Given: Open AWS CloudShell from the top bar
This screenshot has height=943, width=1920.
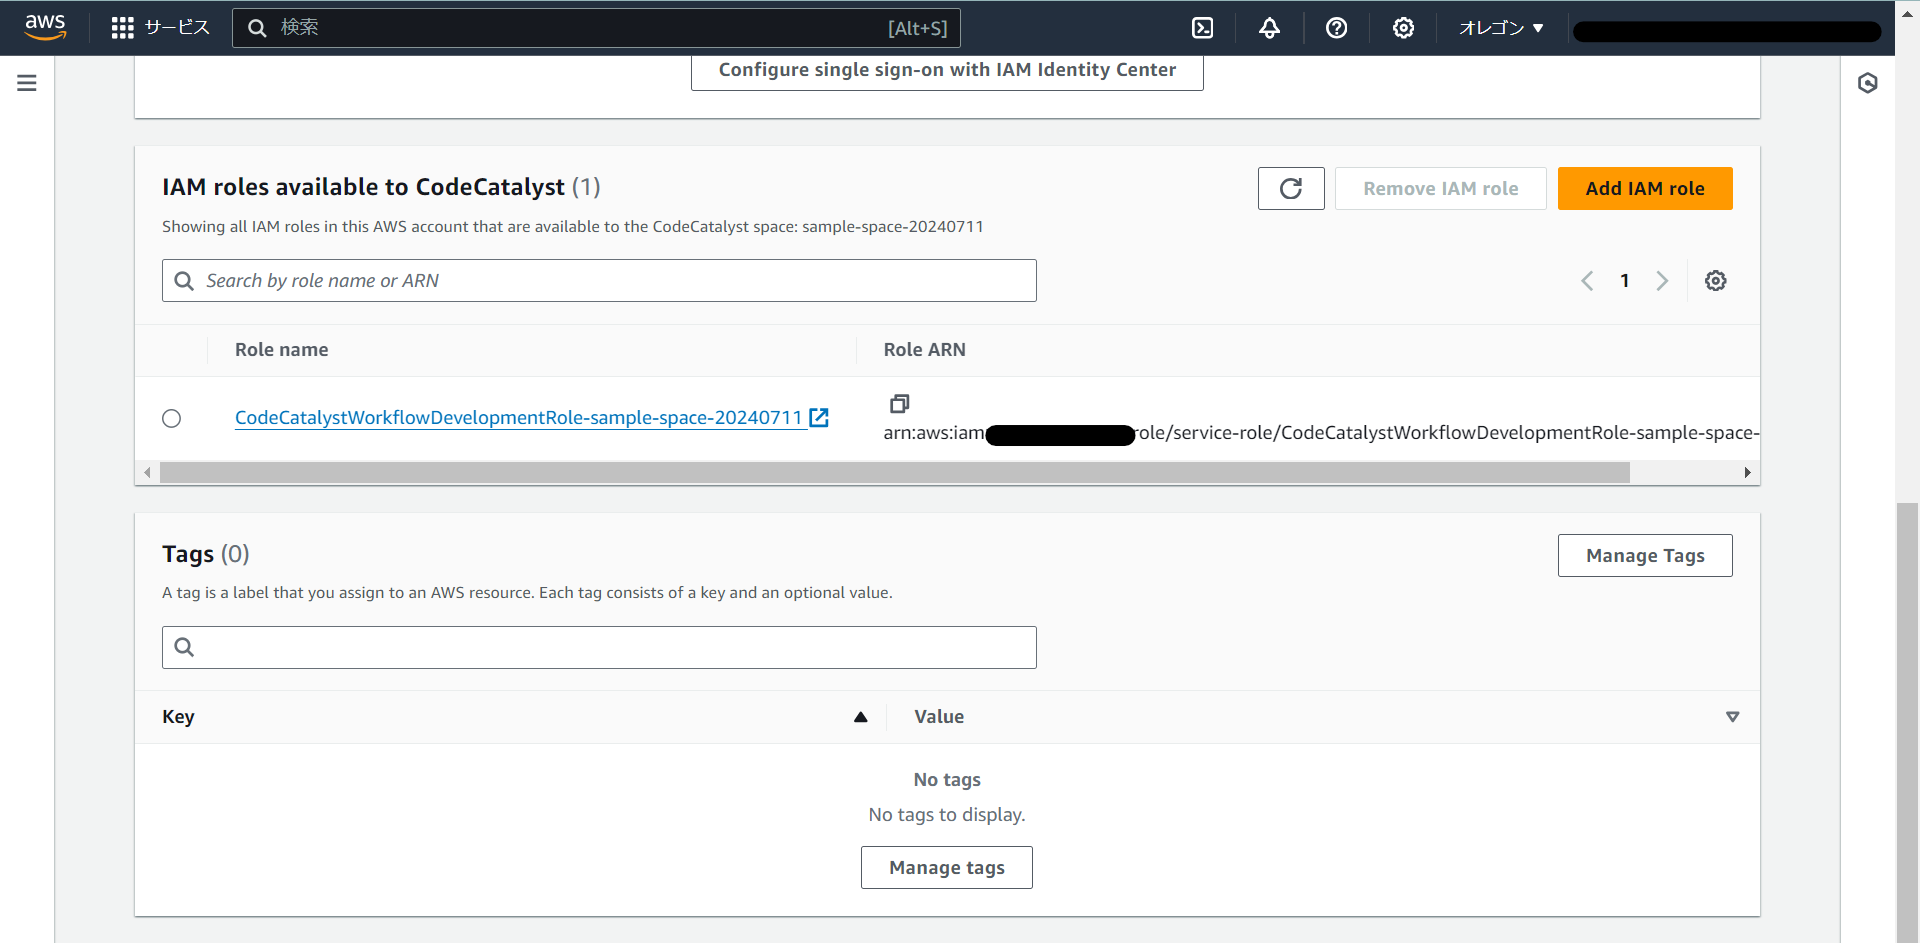Looking at the screenshot, I should (1202, 27).
